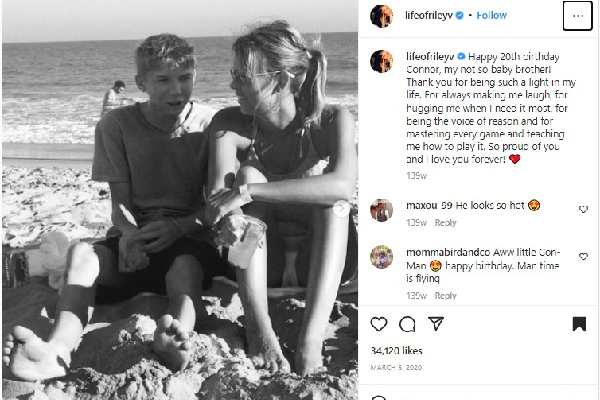
Task: Click the header profile picture of lifeofrileyv
Action: pyautogui.click(x=381, y=16)
